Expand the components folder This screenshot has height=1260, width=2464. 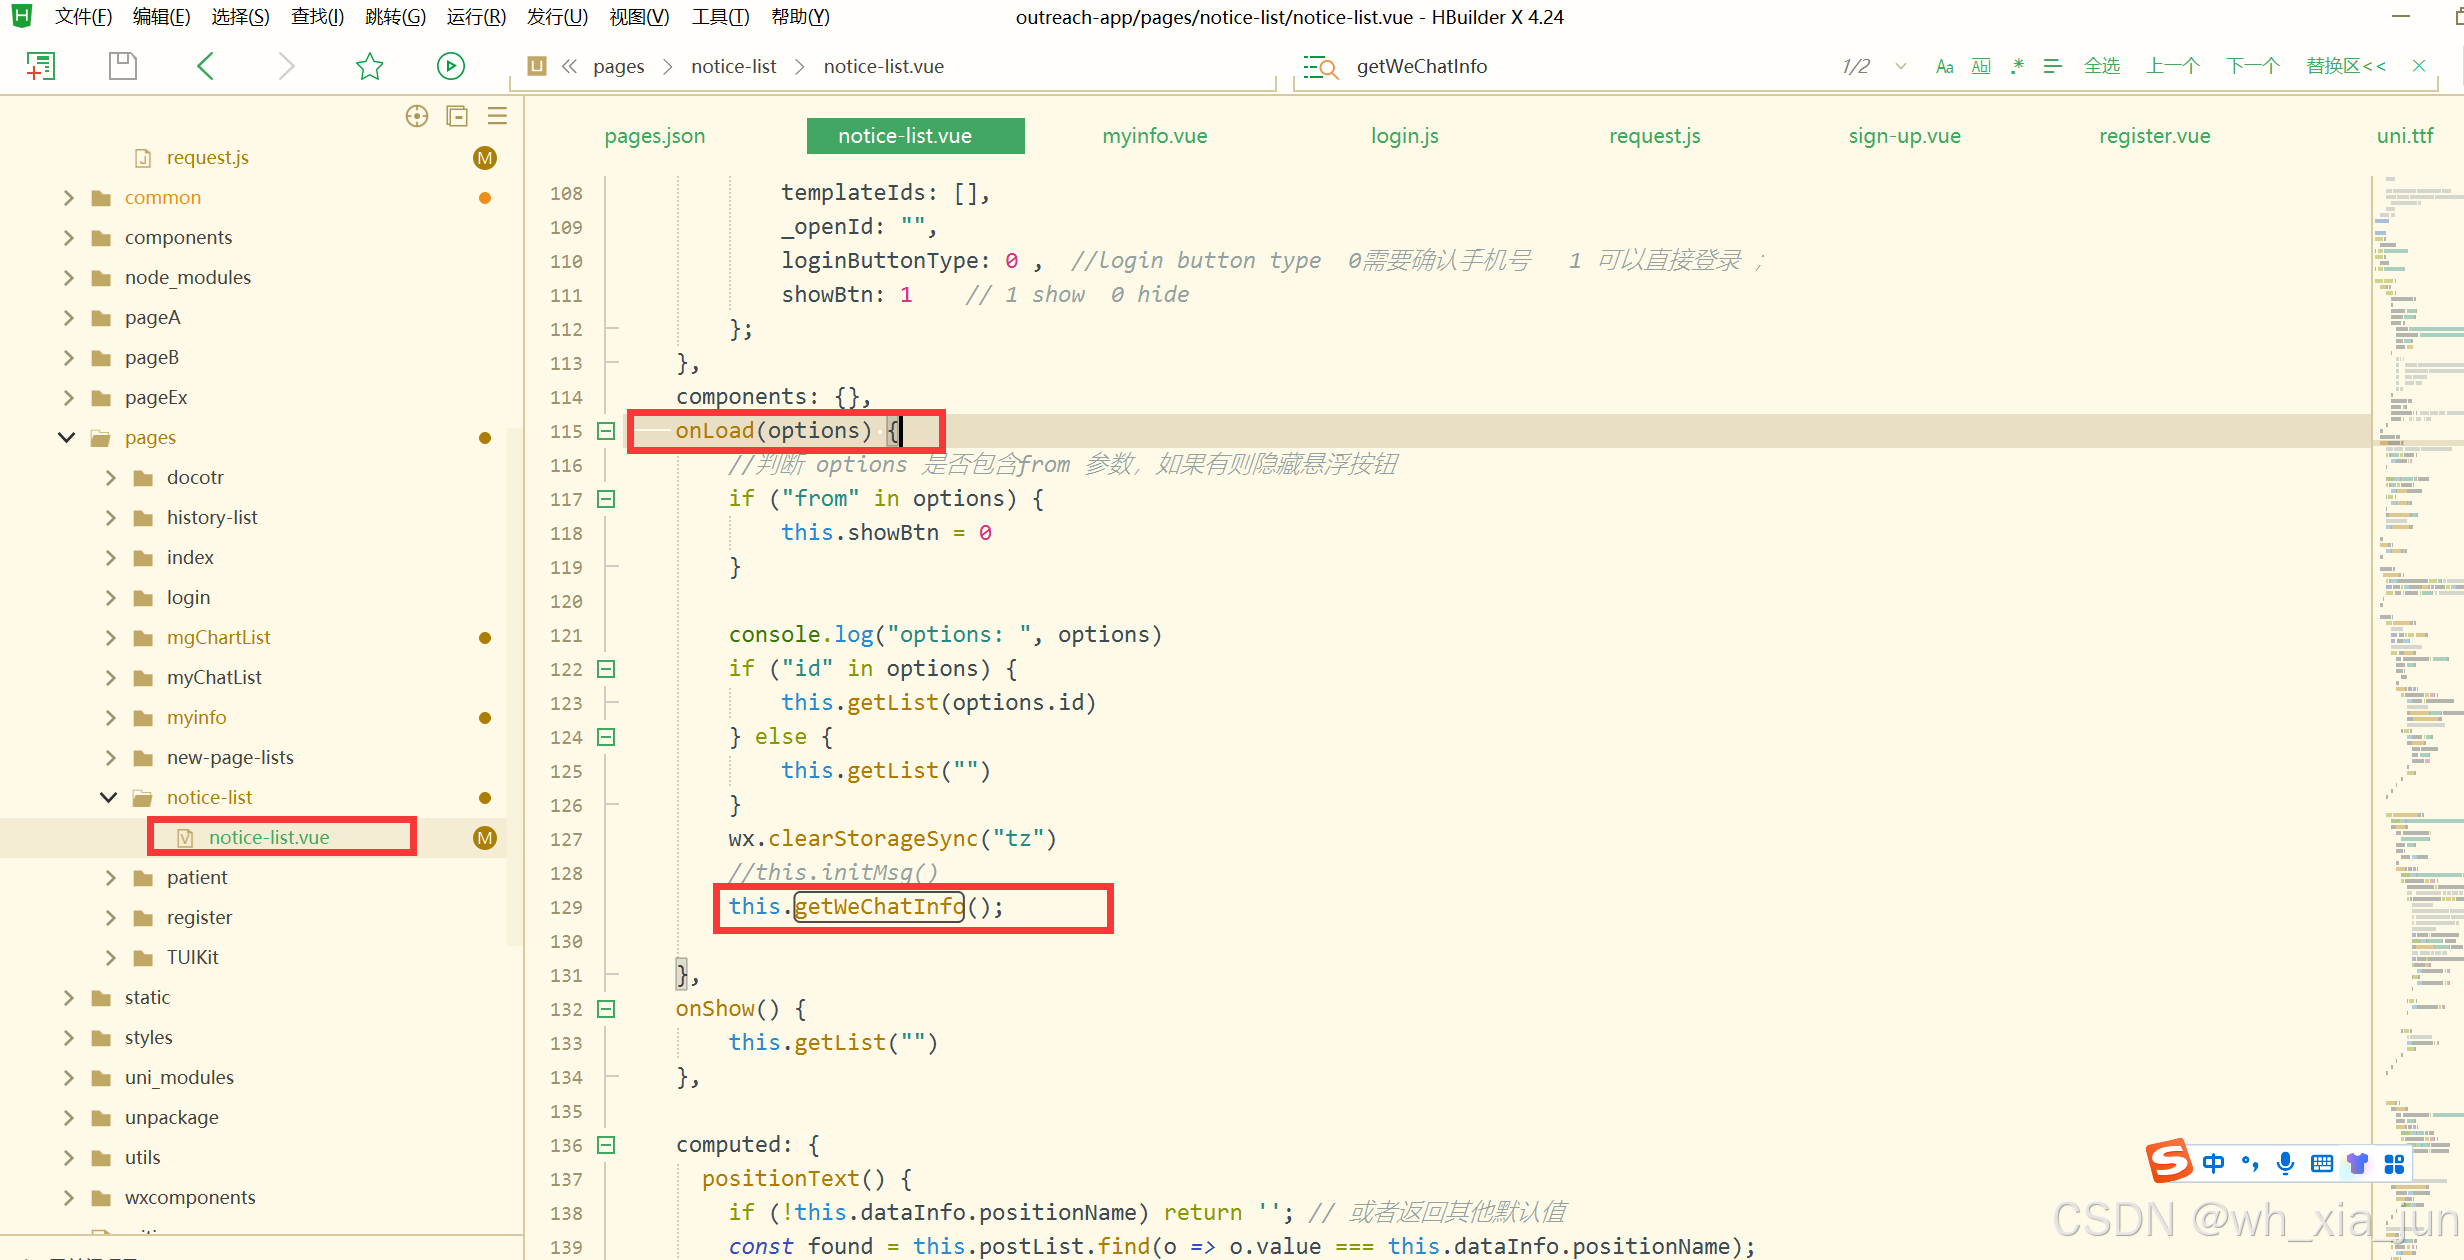(x=68, y=237)
